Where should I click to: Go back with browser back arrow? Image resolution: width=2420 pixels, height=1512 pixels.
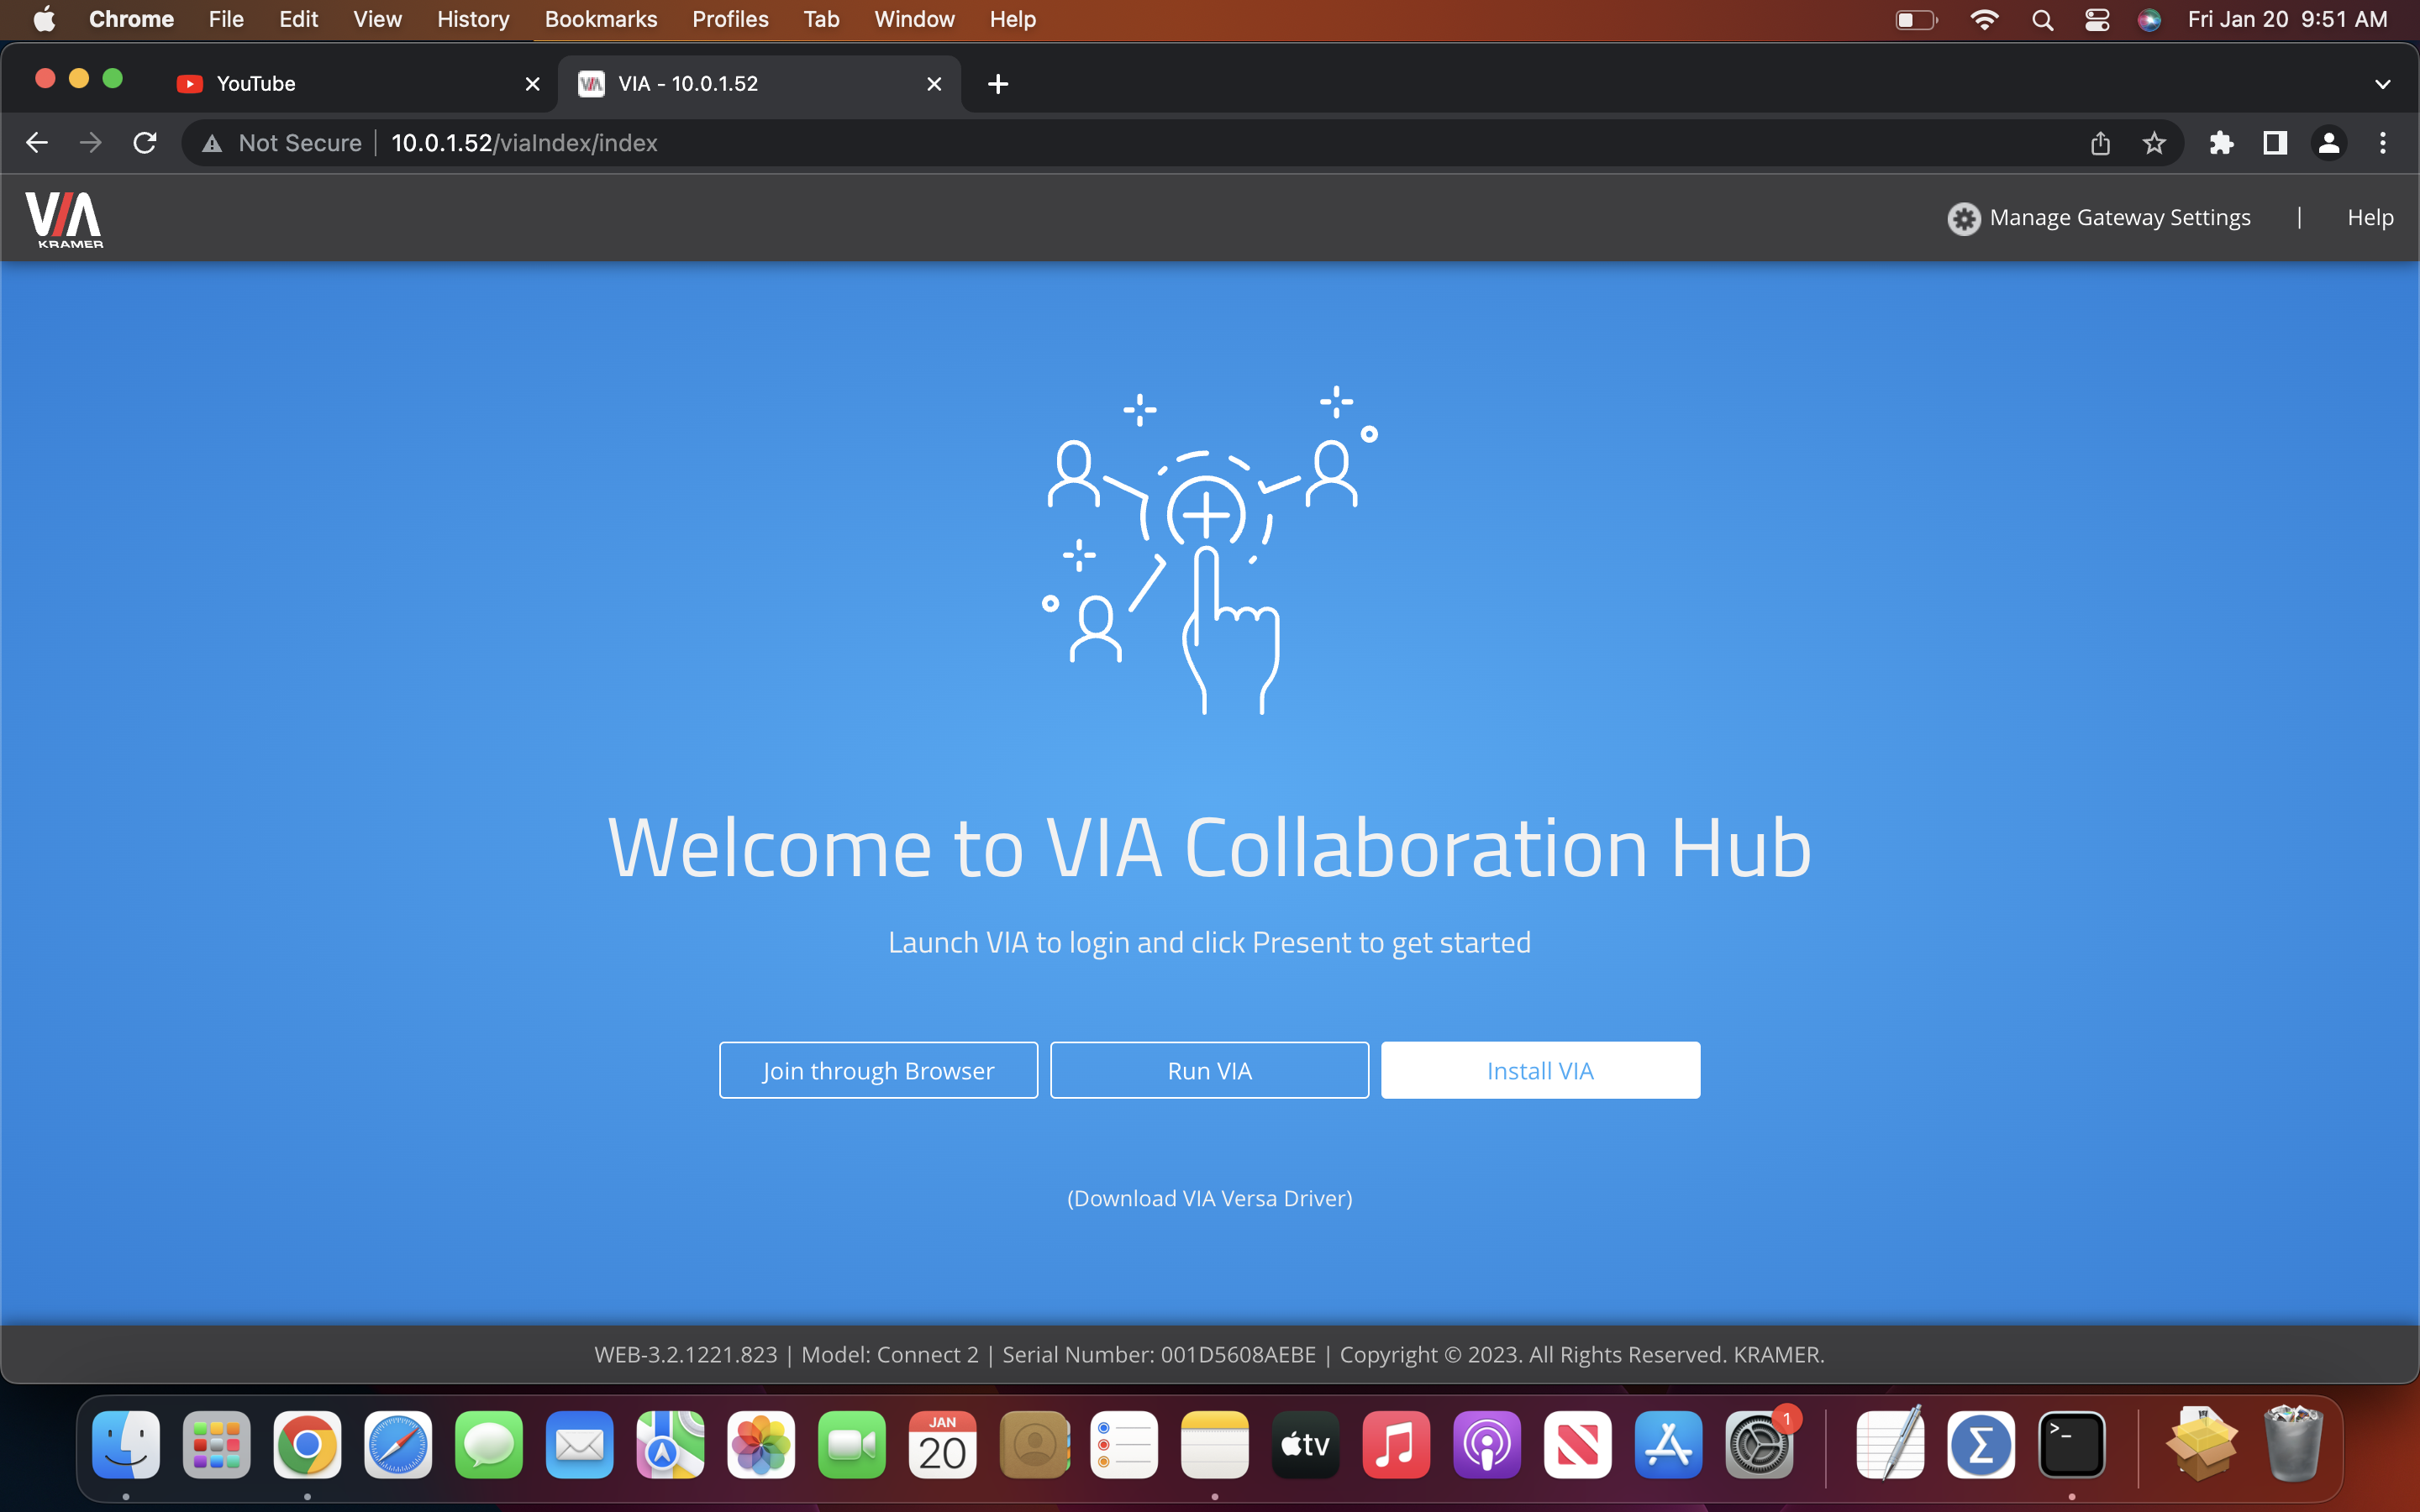click(37, 143)
